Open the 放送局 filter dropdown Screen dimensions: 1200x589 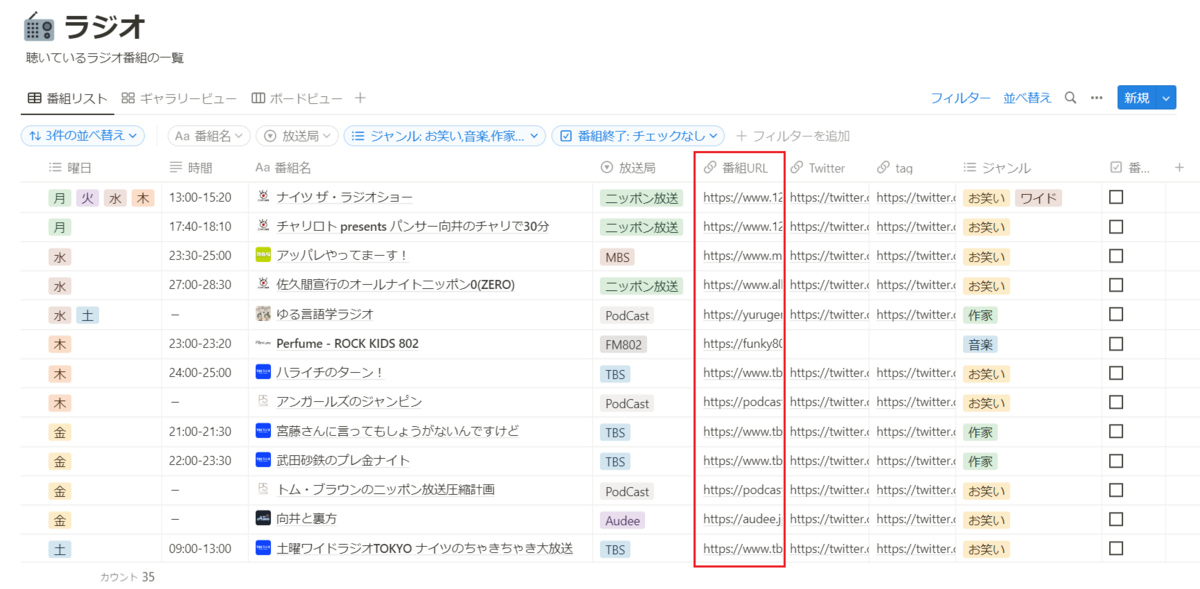click(295, 135)
